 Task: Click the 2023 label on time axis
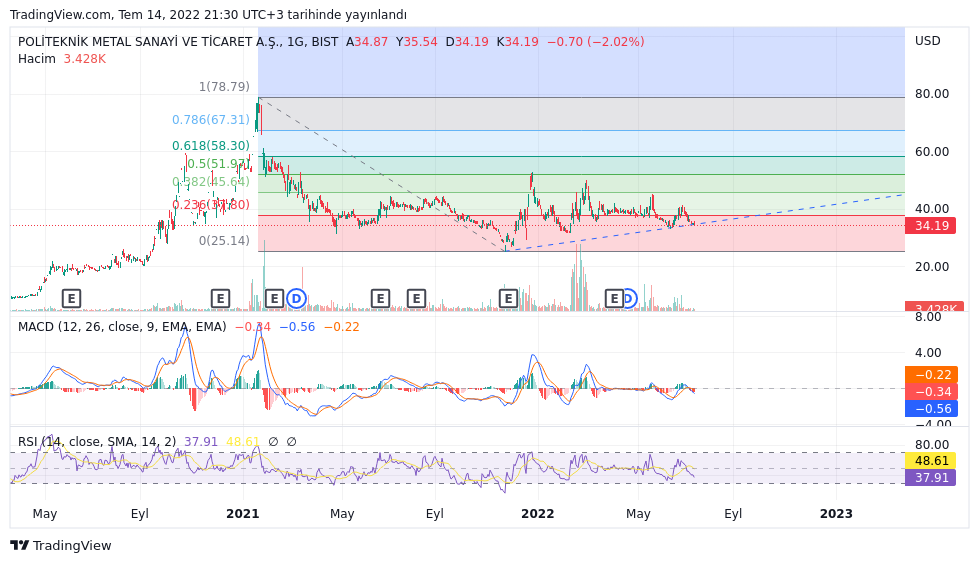coord(836,514)
